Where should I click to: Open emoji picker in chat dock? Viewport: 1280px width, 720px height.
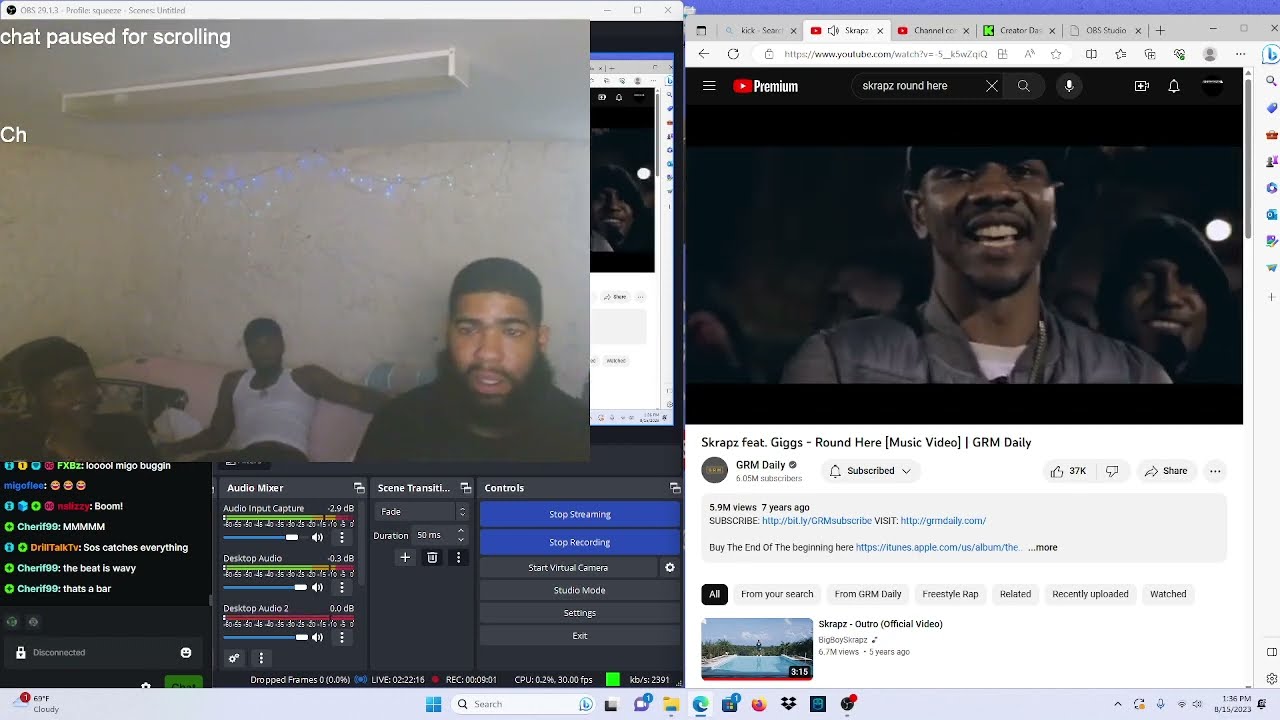186,653
